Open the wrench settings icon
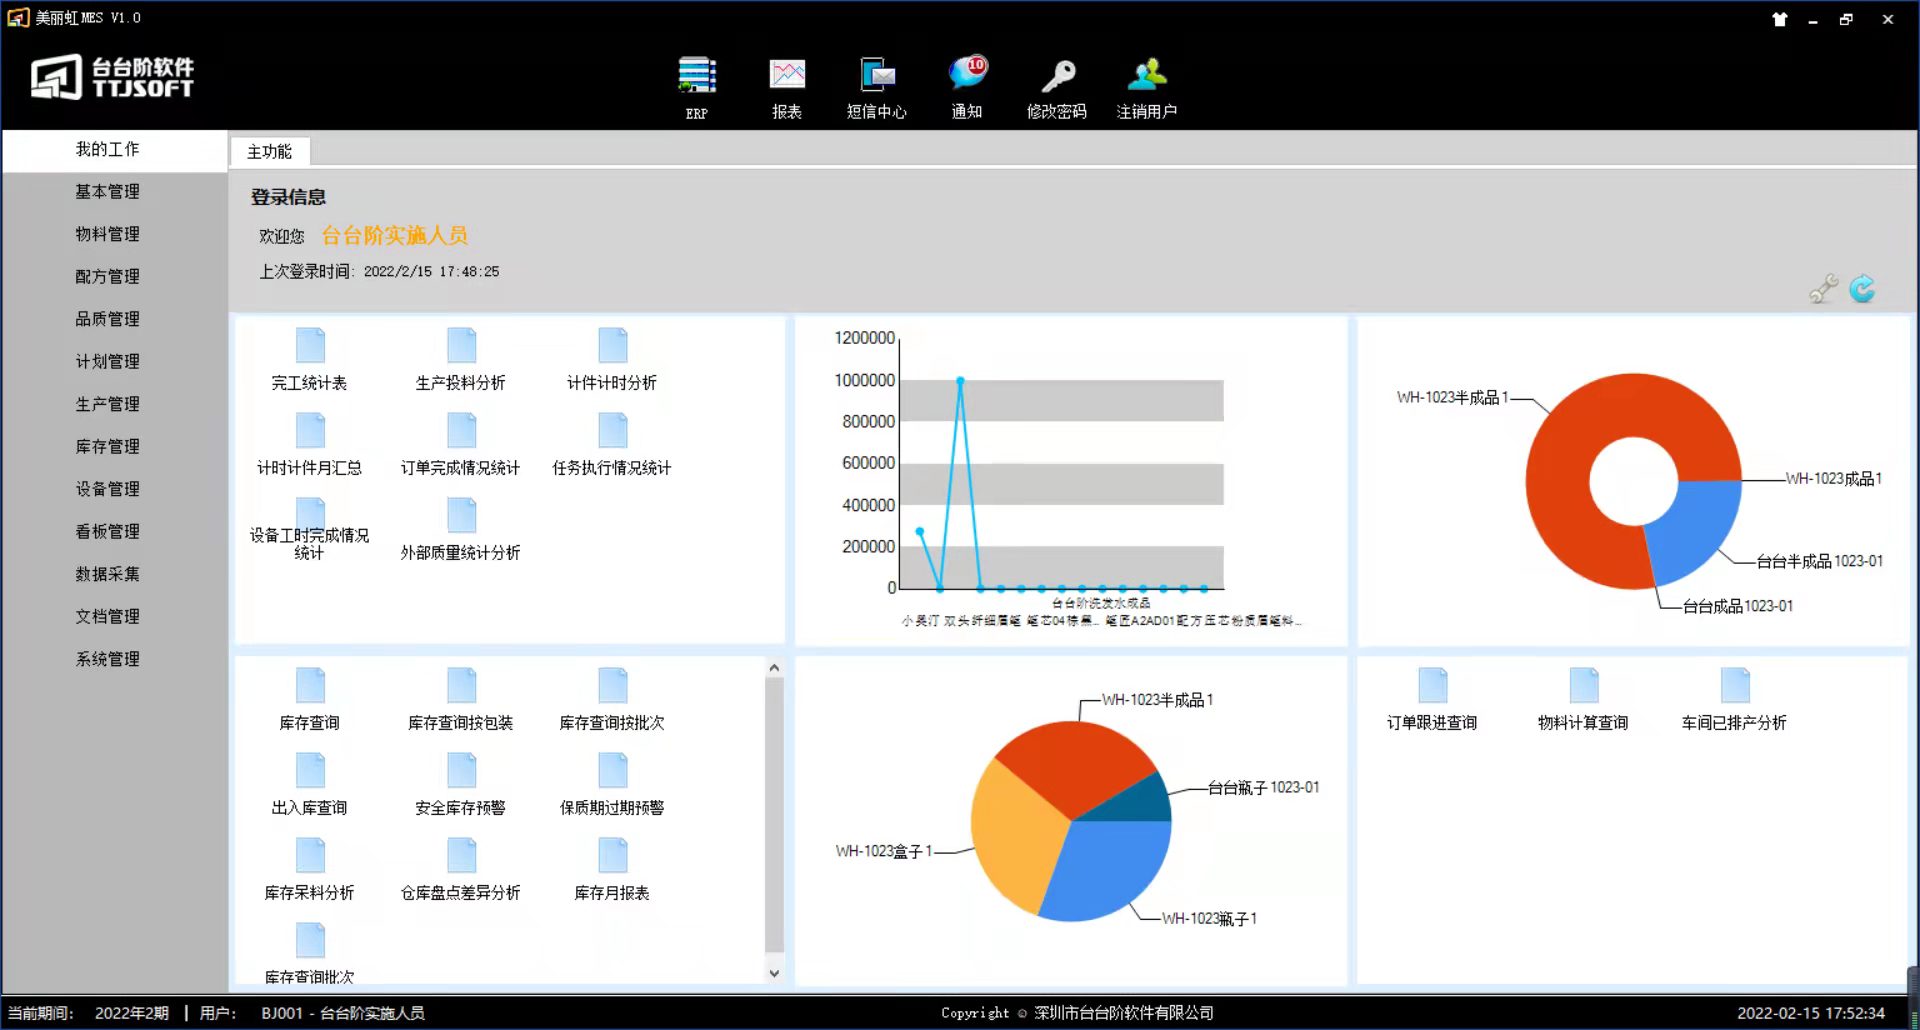 click(1823, 289)
